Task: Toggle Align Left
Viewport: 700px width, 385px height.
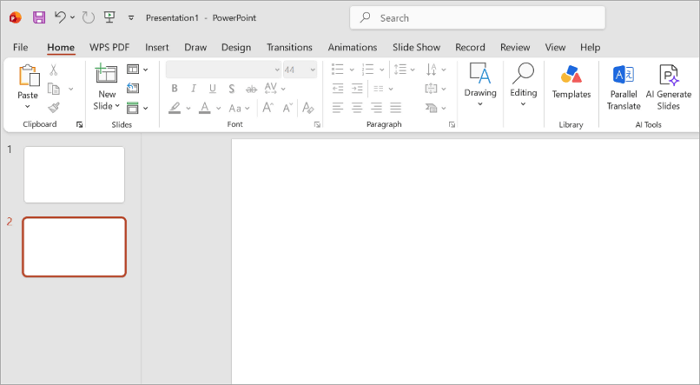Action: point(338,107)
